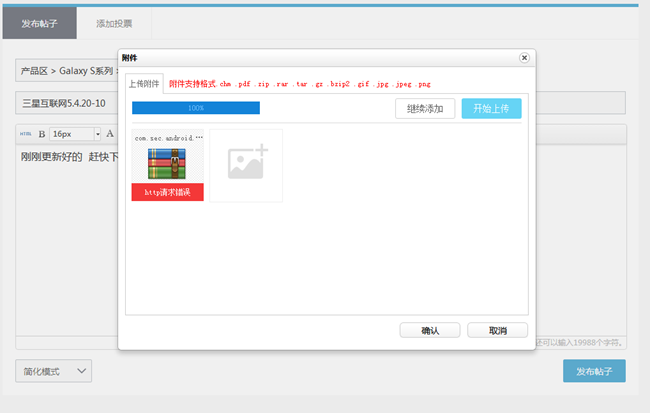Click the blue 发布帖子 submit button

[x=594, y=371]
